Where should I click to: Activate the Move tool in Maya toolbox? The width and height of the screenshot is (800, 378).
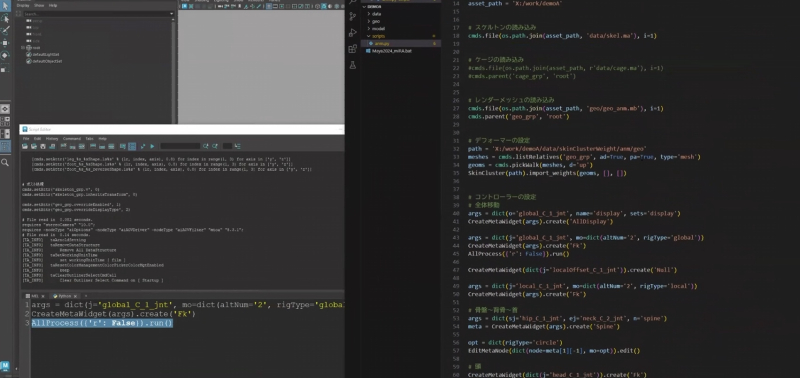click(5, 43)
